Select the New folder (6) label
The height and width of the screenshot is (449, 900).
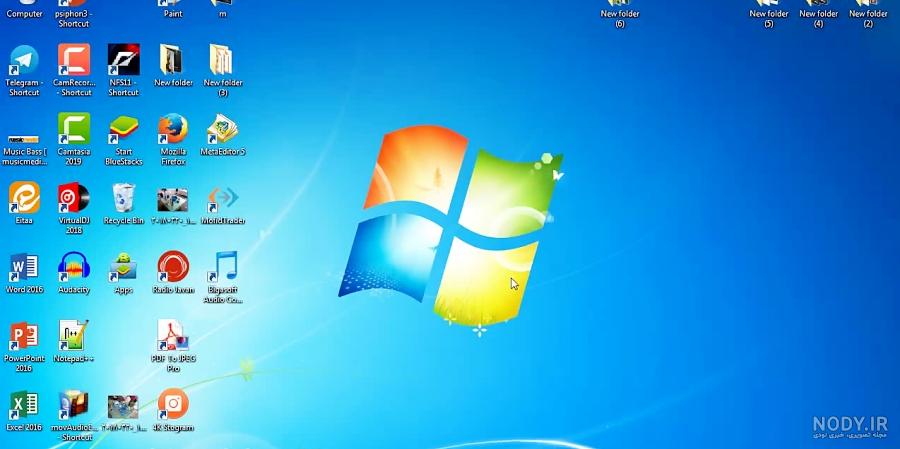(620, 19)
